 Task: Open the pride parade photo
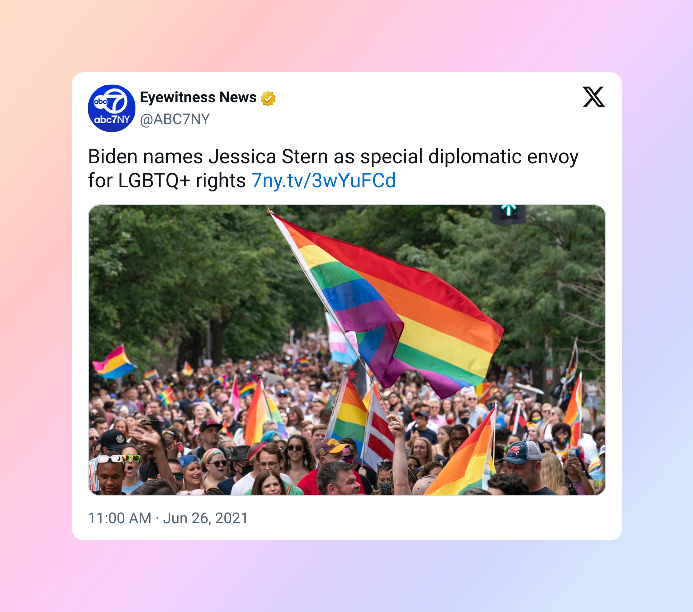pyautogui.click(x=347, y=350)
